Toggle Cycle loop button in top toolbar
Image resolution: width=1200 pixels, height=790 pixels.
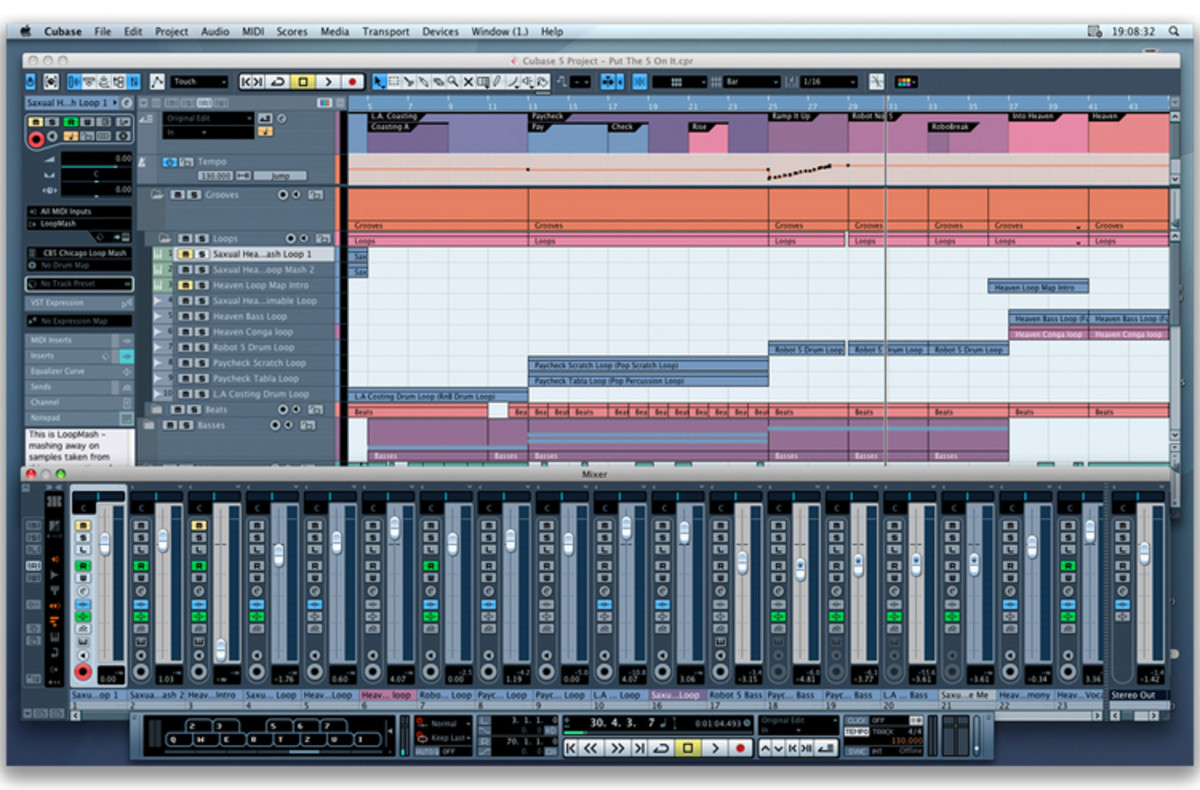tap(278, 82)
